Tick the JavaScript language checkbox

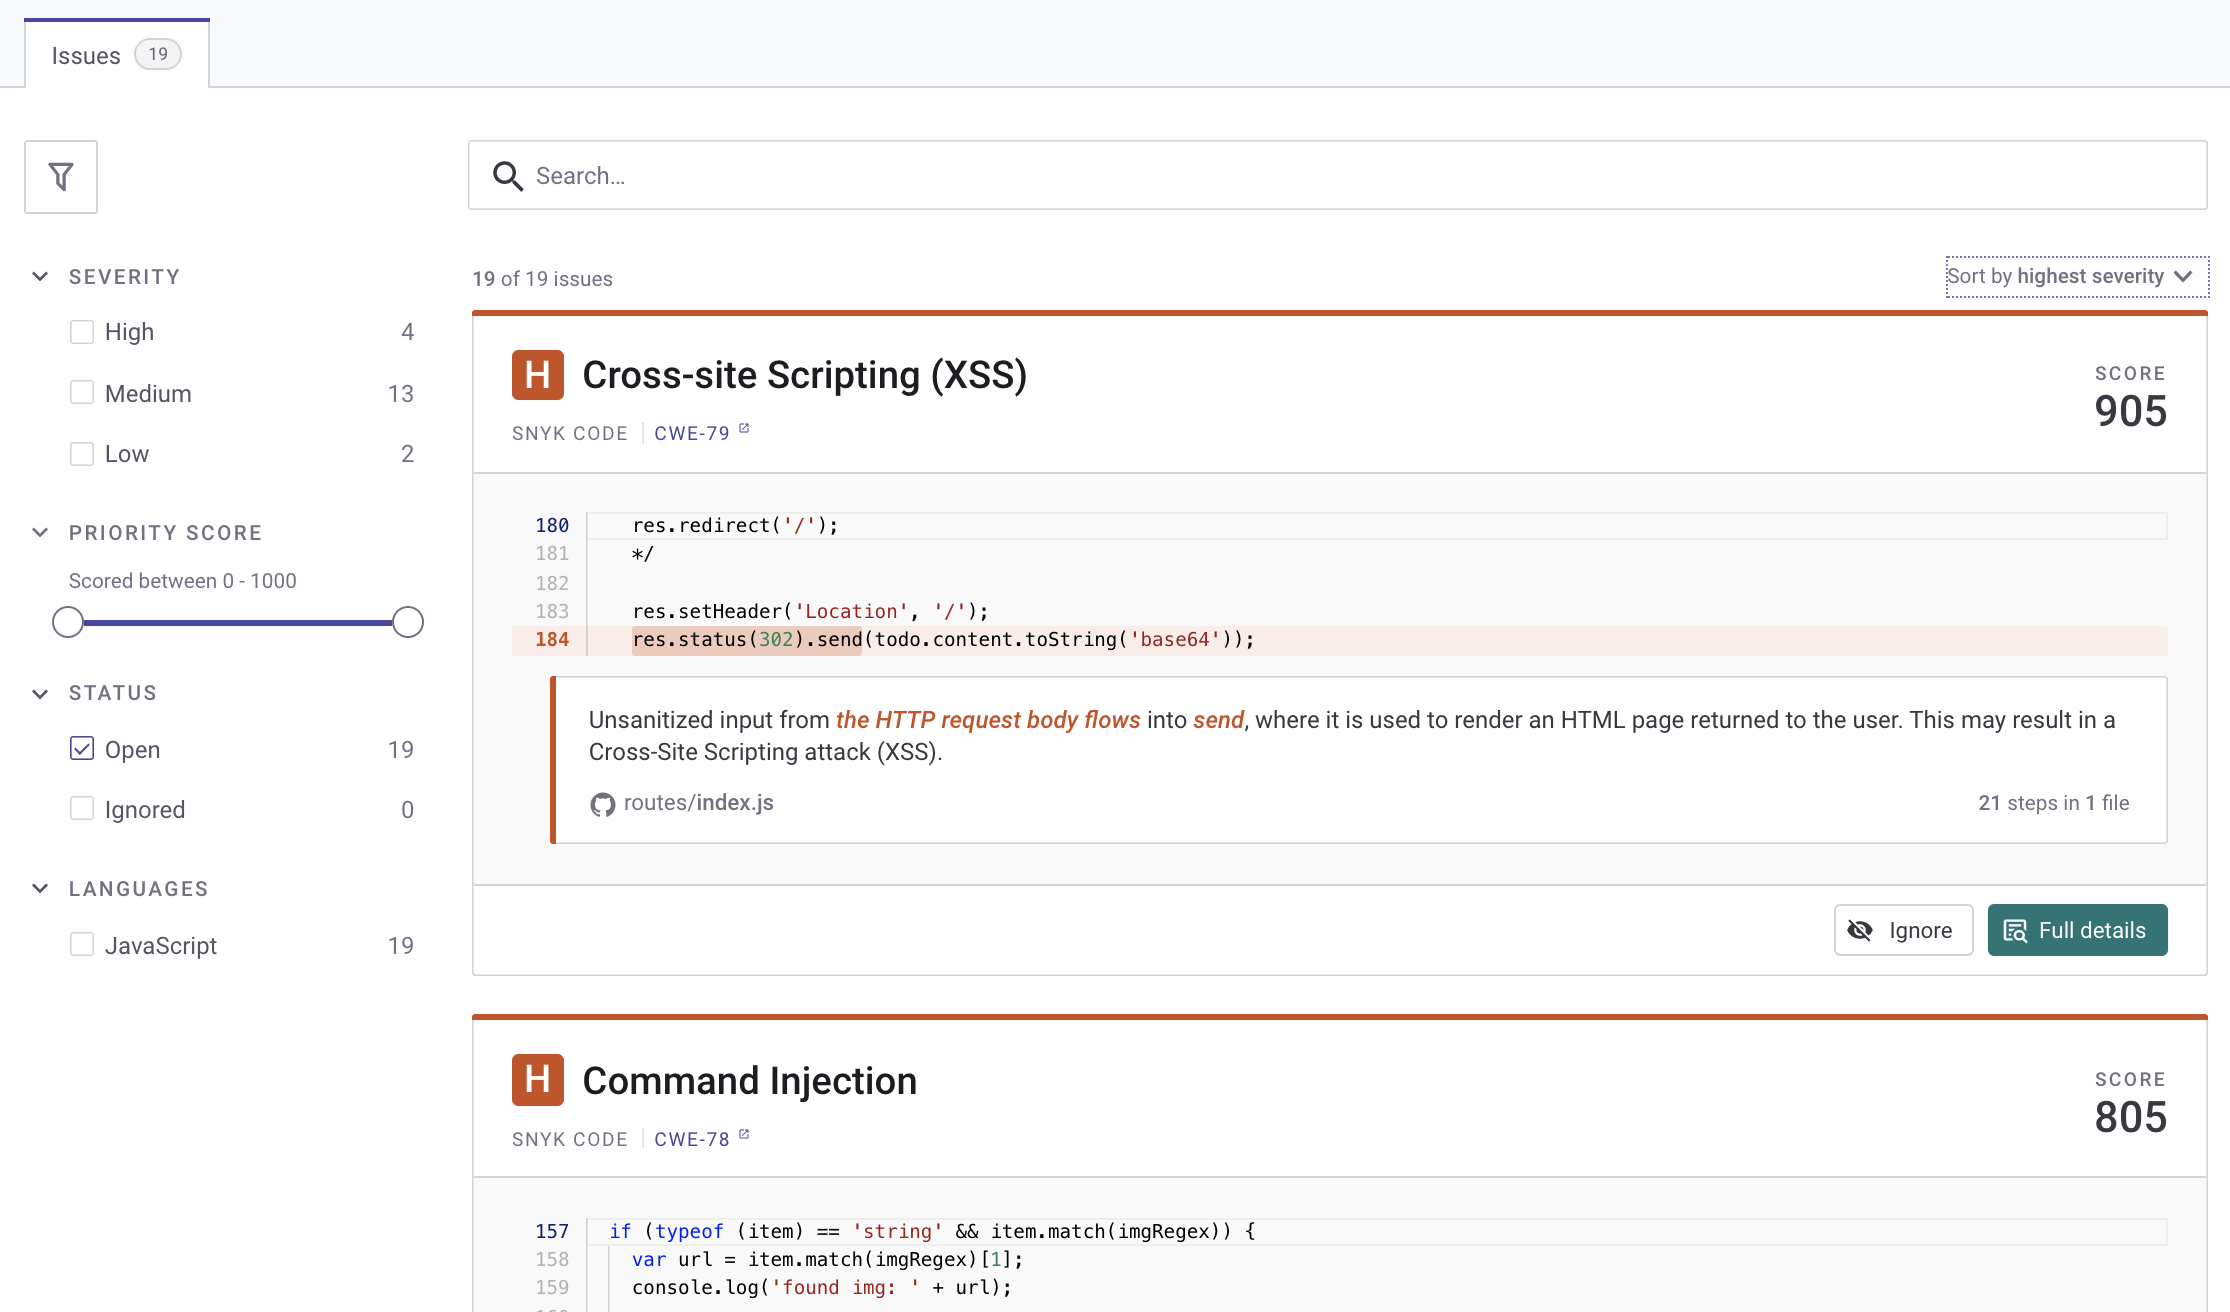pyautogui.click(x=82, y=945)
